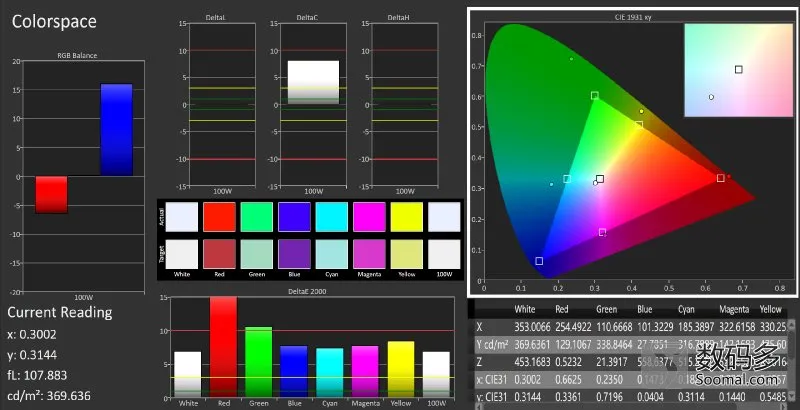Screen dimensions: 800x410
Task: Click the White column header in table
Action: tap(524, 309)
